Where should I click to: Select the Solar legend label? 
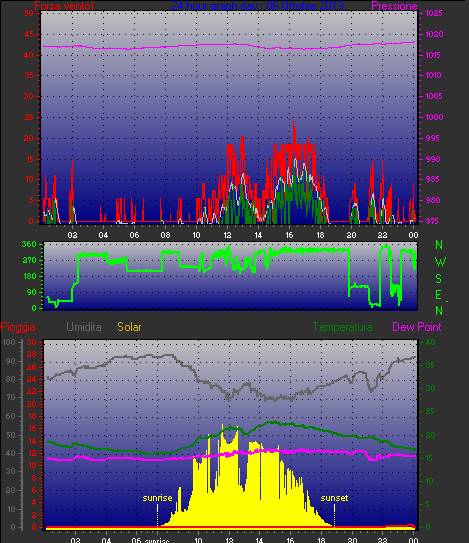pos(129,327)
